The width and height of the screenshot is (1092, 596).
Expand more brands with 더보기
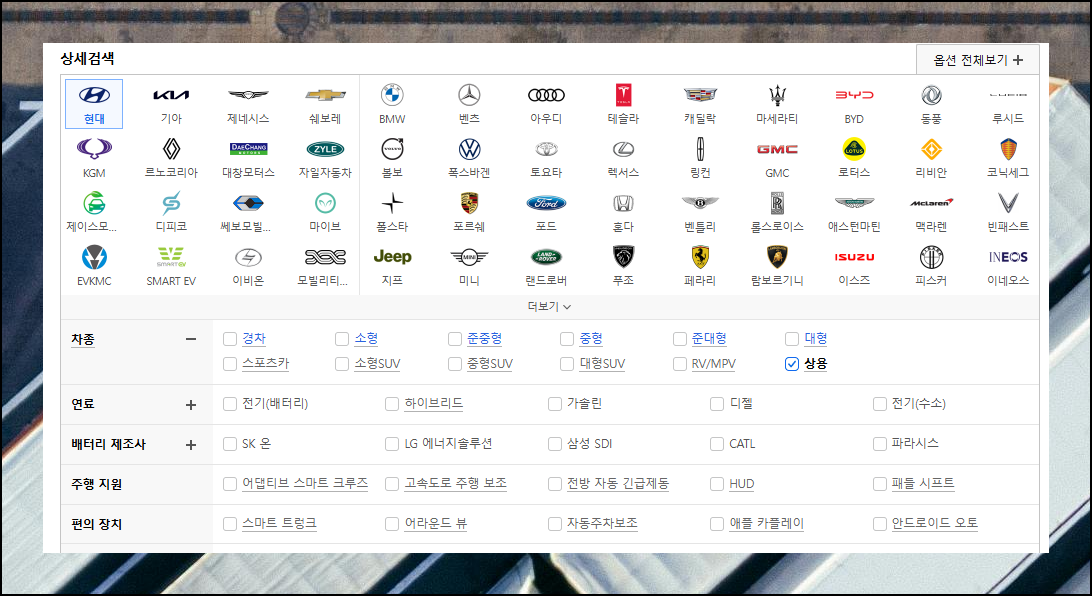[549, 306]
